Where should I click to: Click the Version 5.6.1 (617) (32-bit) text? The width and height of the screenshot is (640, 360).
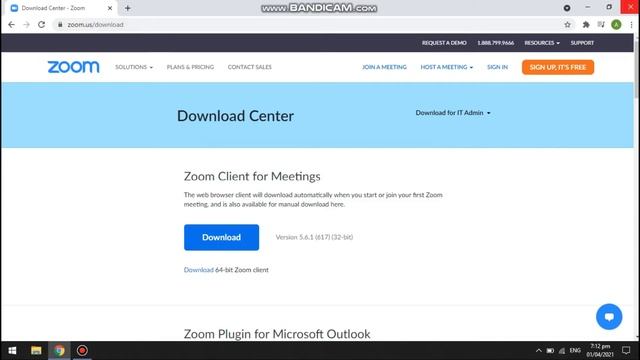[314, 237]
